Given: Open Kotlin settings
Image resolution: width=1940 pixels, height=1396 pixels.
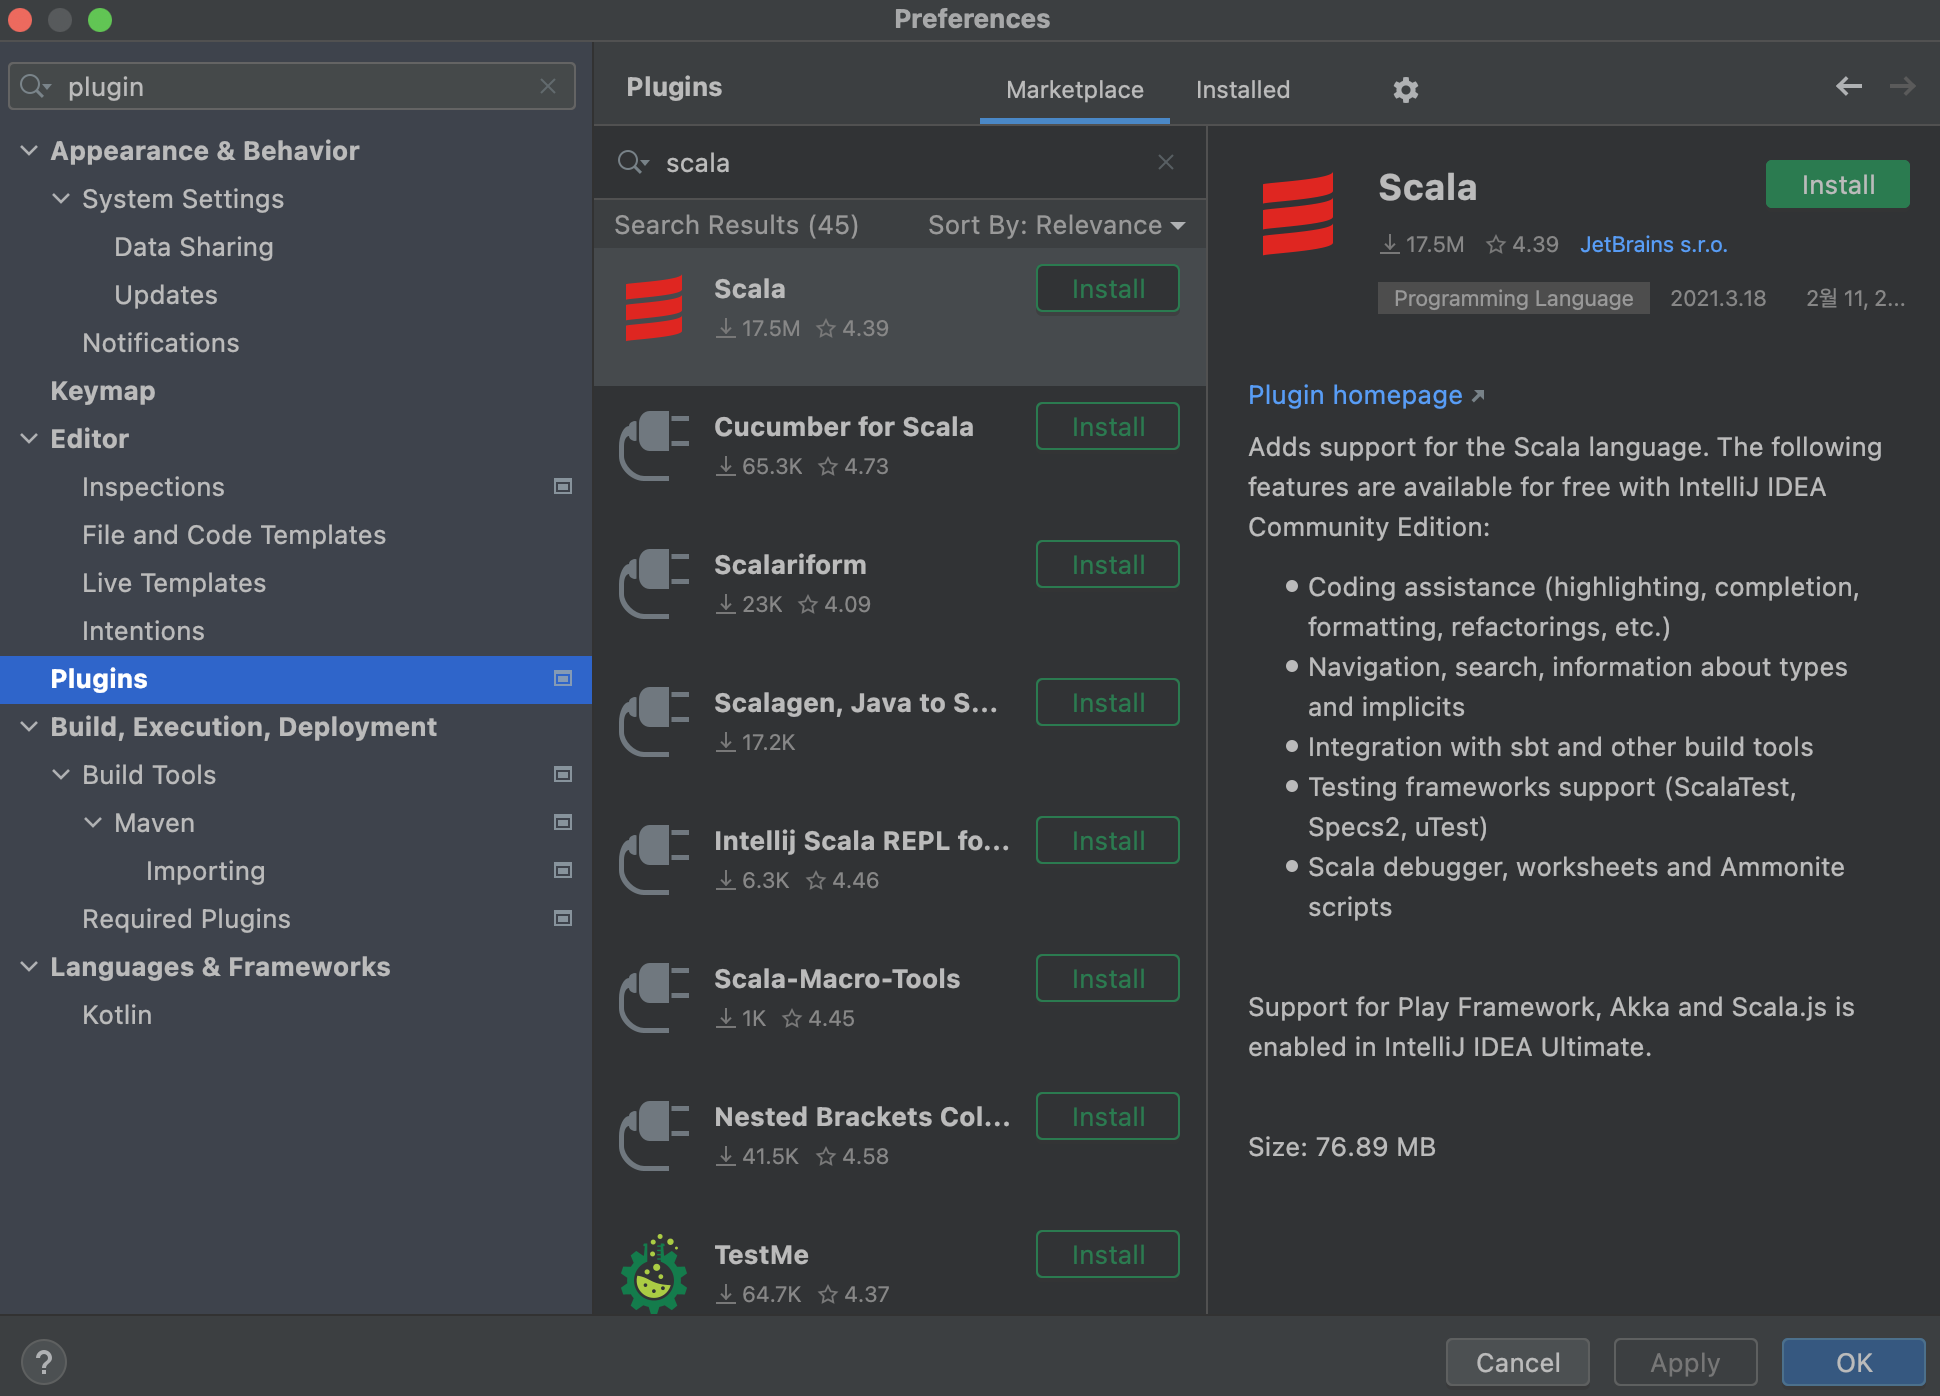Looking at the screenshot, I should click(117, 1015).
